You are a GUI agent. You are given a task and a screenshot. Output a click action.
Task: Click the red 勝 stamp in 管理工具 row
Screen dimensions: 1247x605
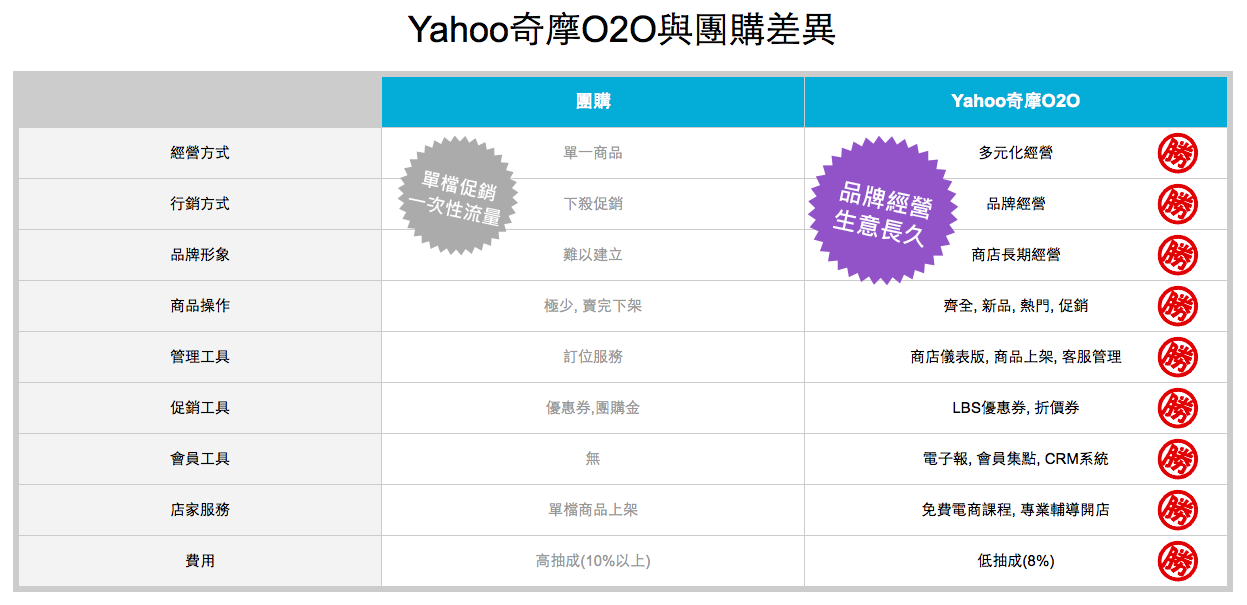pyautogui.click(x=1177, y=357)
